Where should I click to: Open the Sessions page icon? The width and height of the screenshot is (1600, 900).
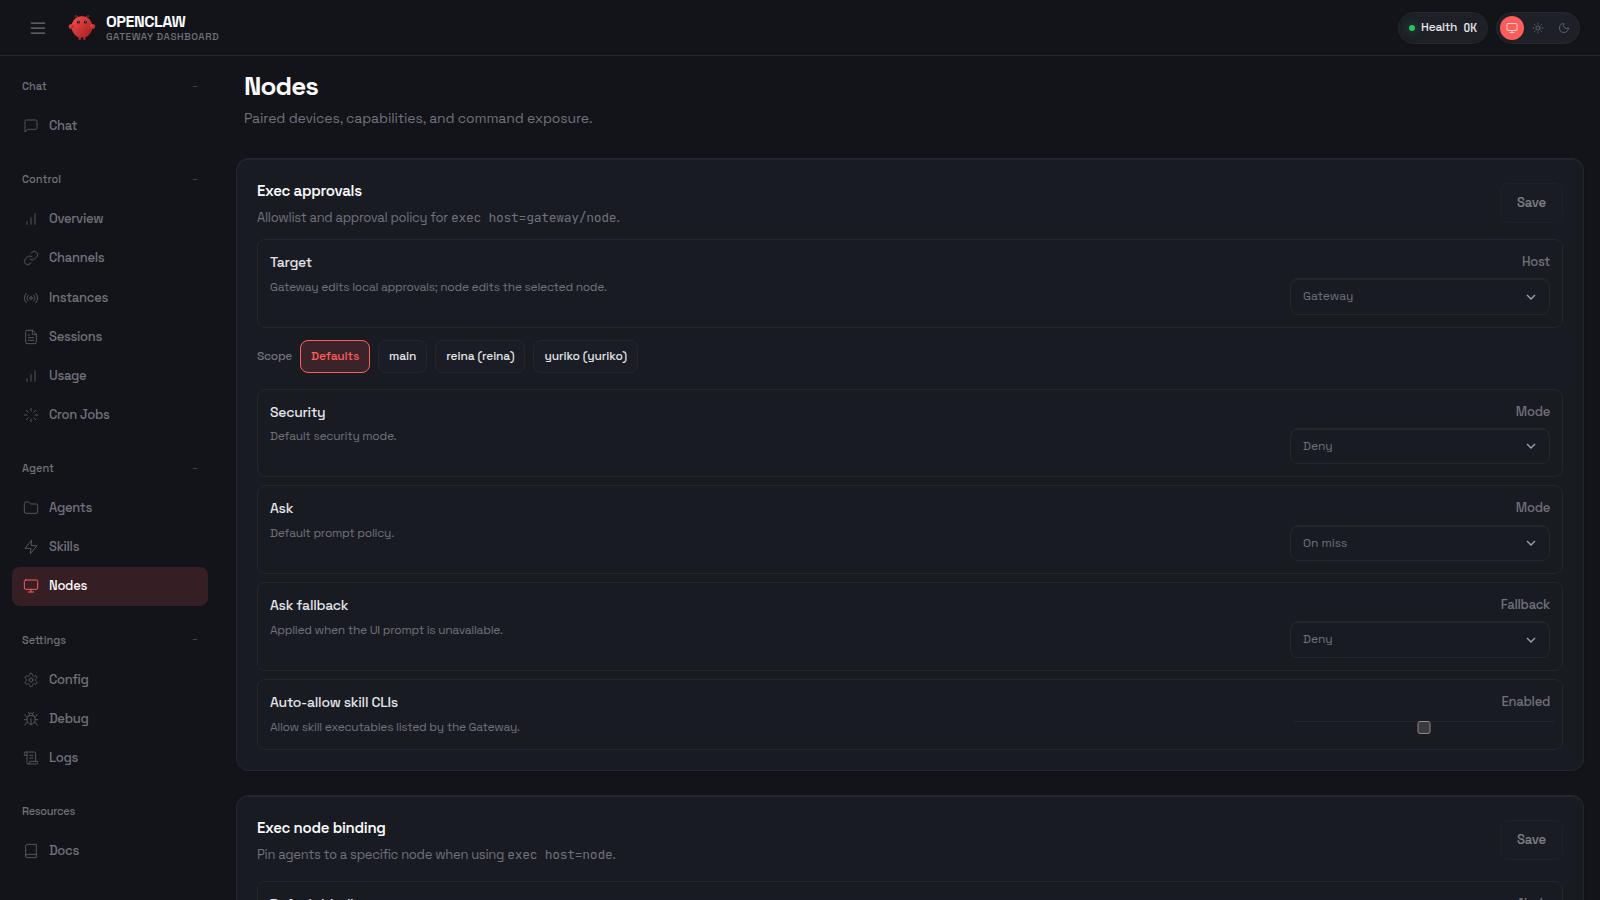(31, 336)
